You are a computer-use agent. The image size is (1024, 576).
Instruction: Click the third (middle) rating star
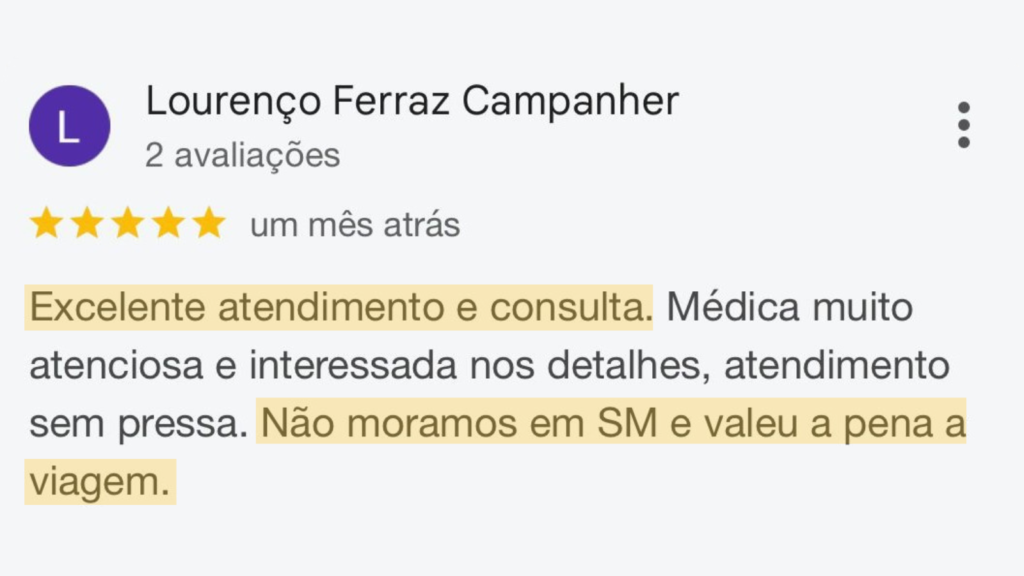[128, 224]
